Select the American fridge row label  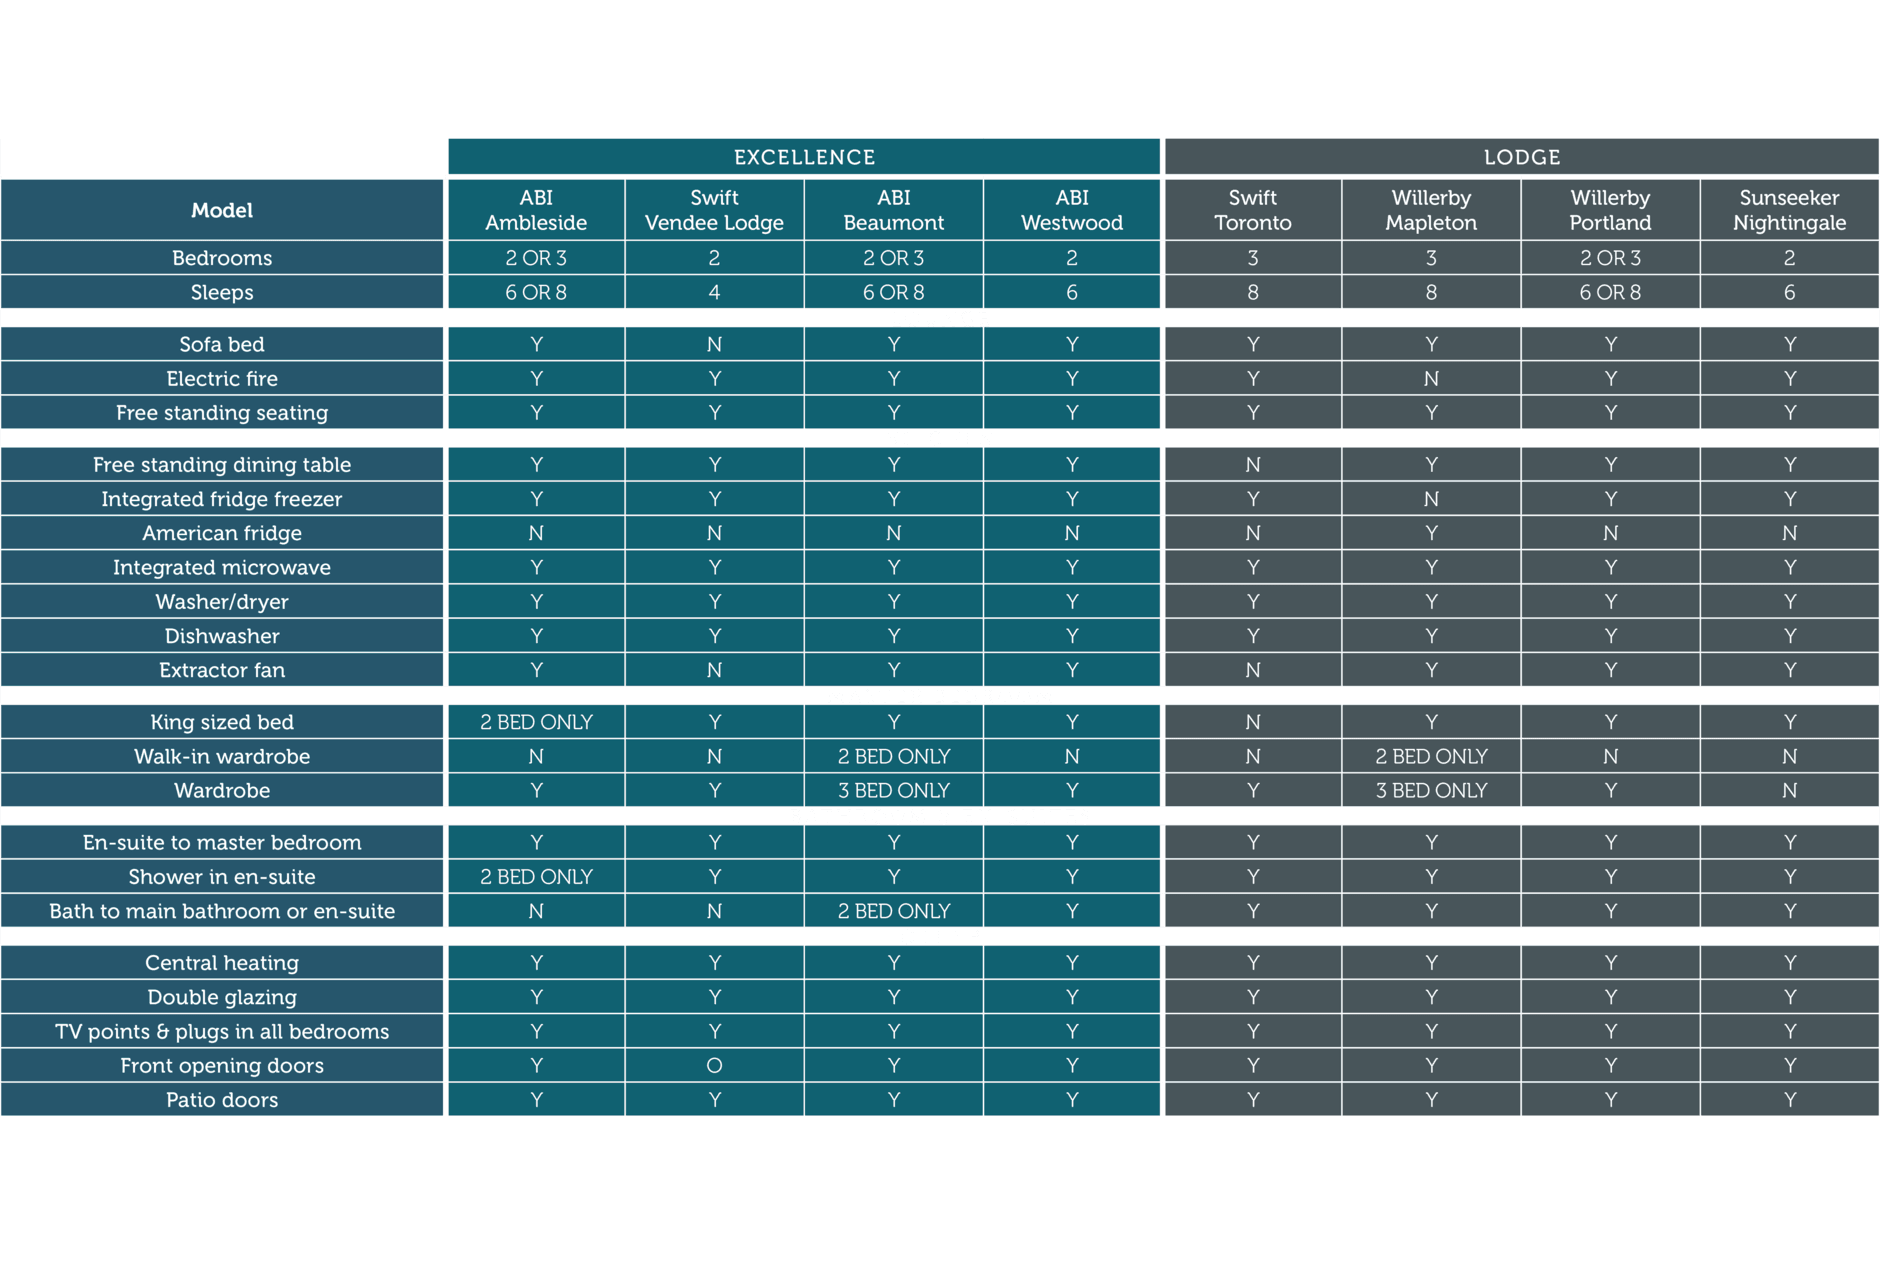point(222,533)
